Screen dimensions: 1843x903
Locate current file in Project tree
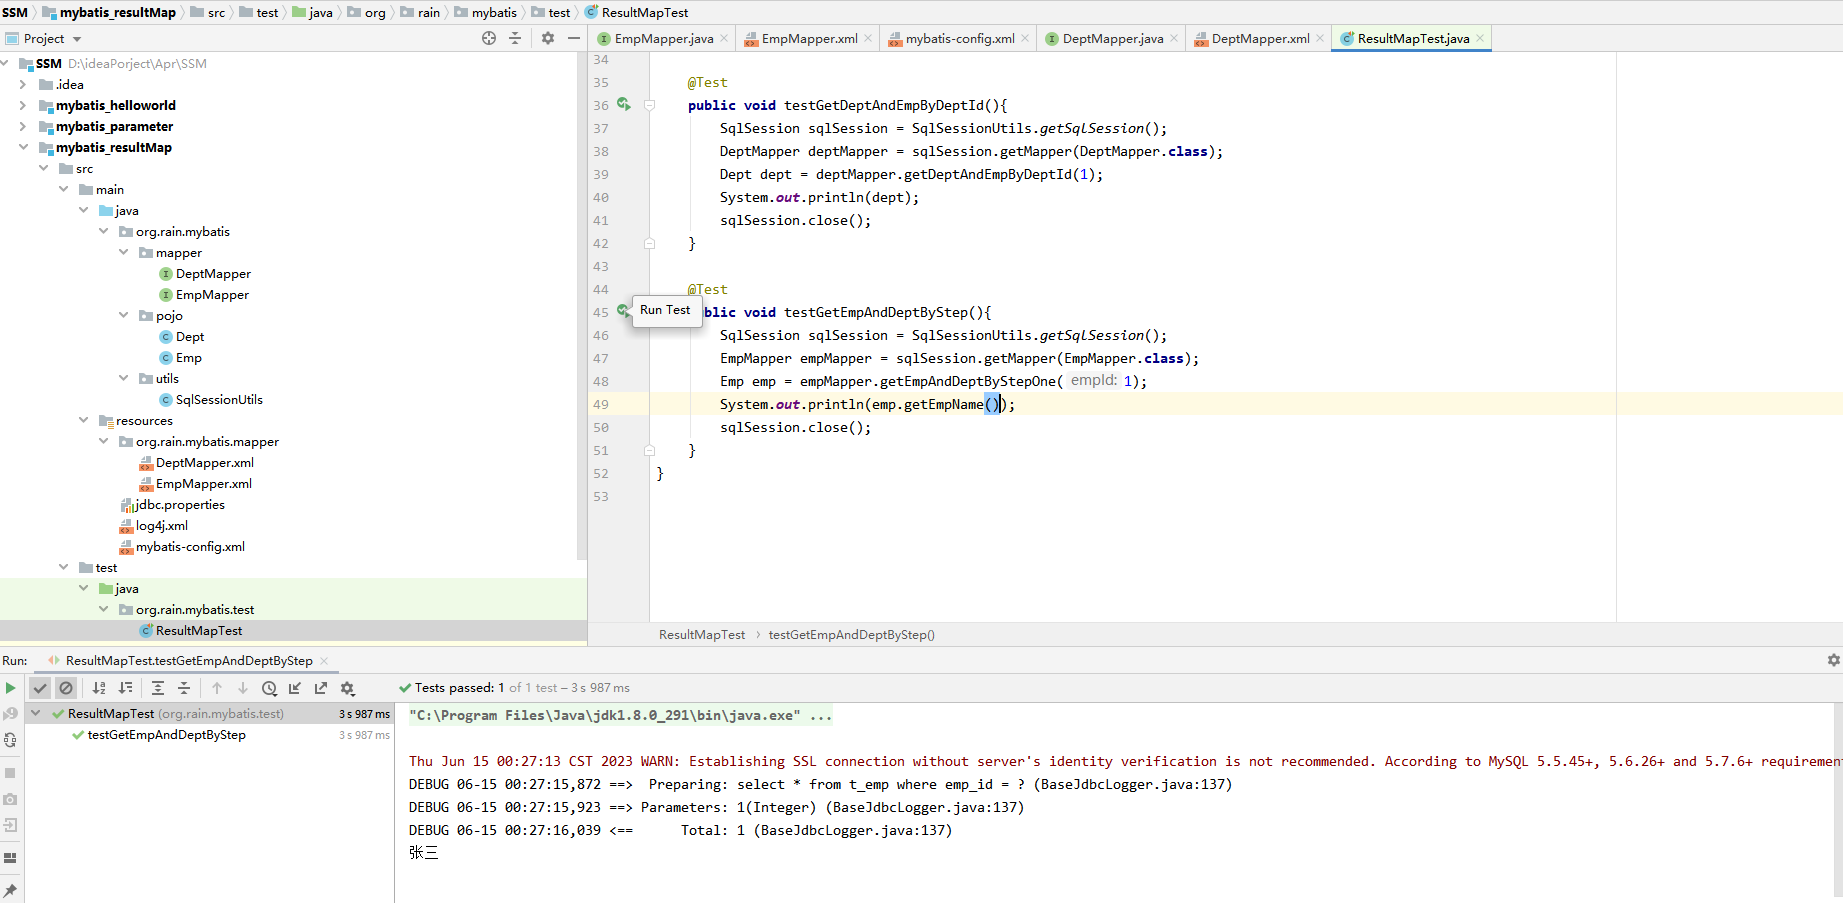pos(489,38)
